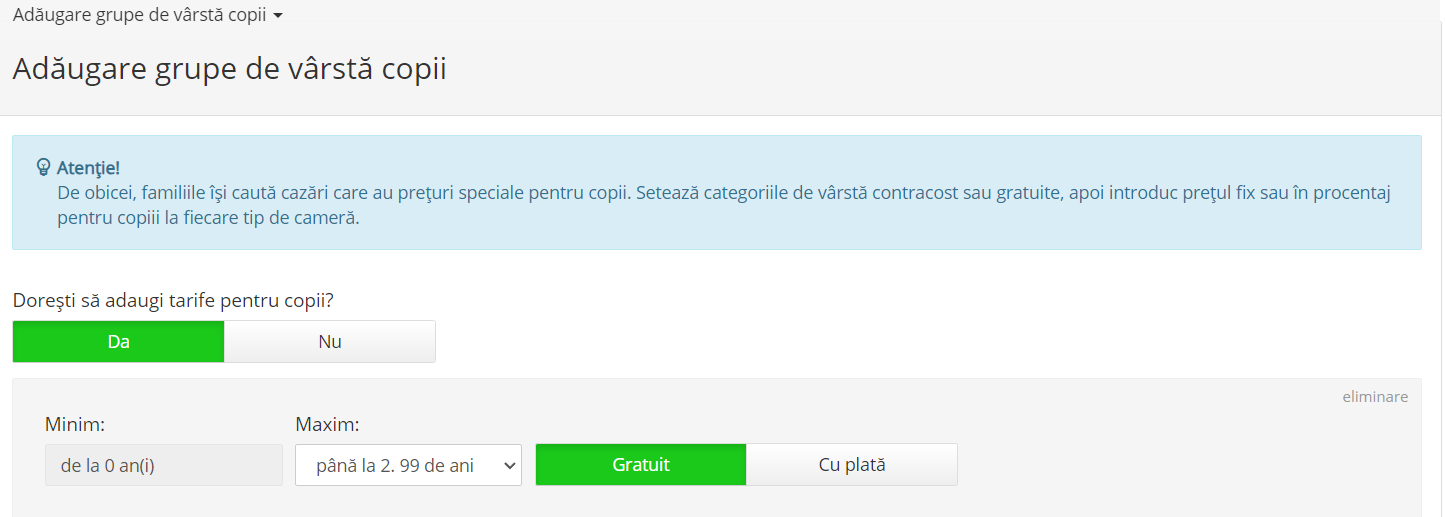Switch the age group to Cu plată
This screenshot has width=1445, height=517.
click(852, 465)
